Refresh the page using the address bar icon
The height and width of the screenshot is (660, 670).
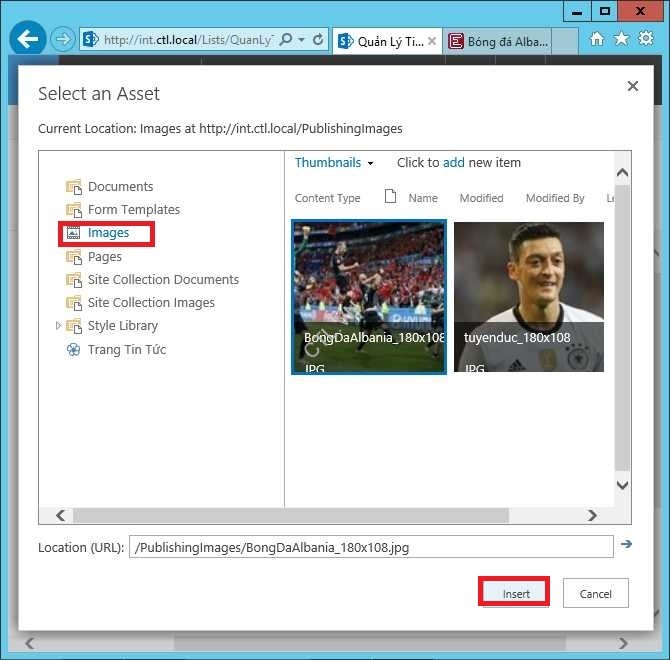318,40
